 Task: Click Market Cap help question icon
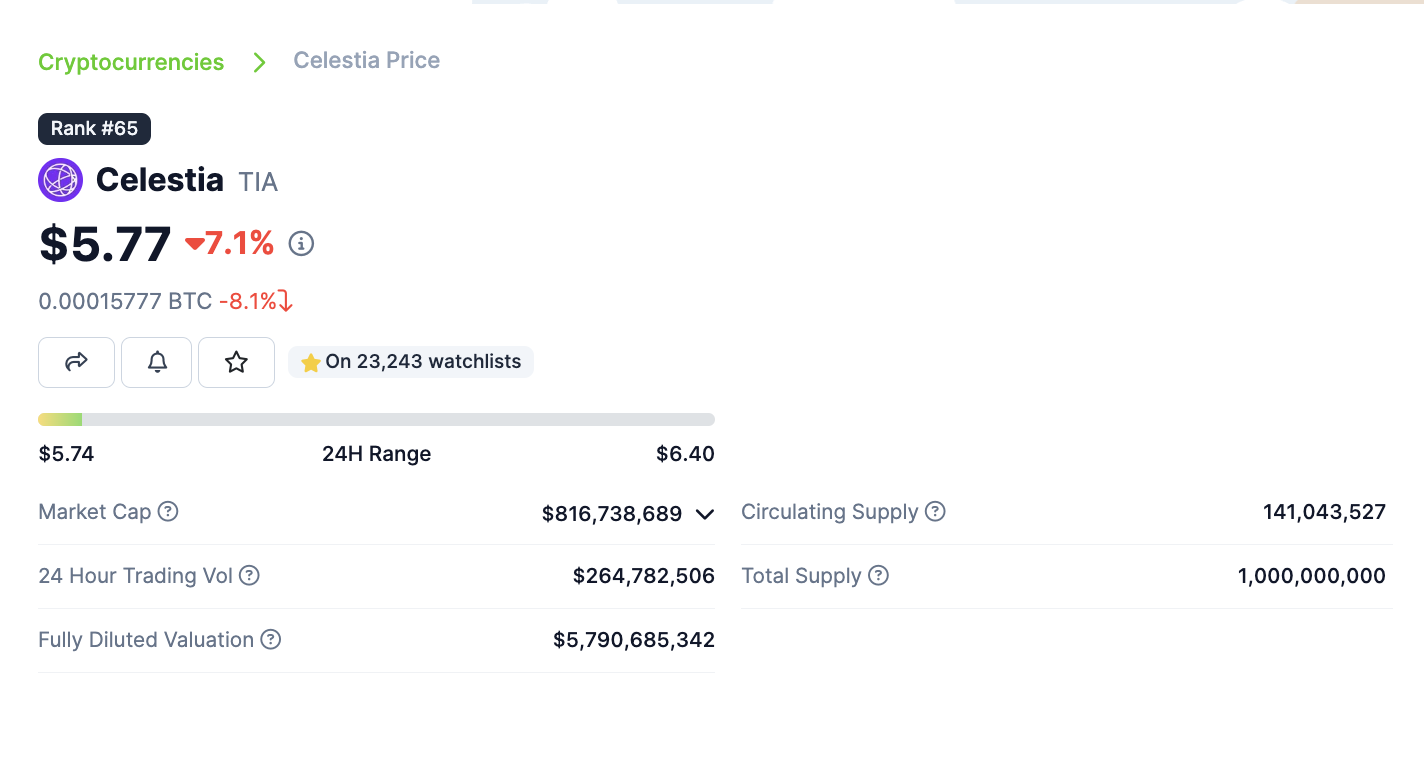coord(168,511)
